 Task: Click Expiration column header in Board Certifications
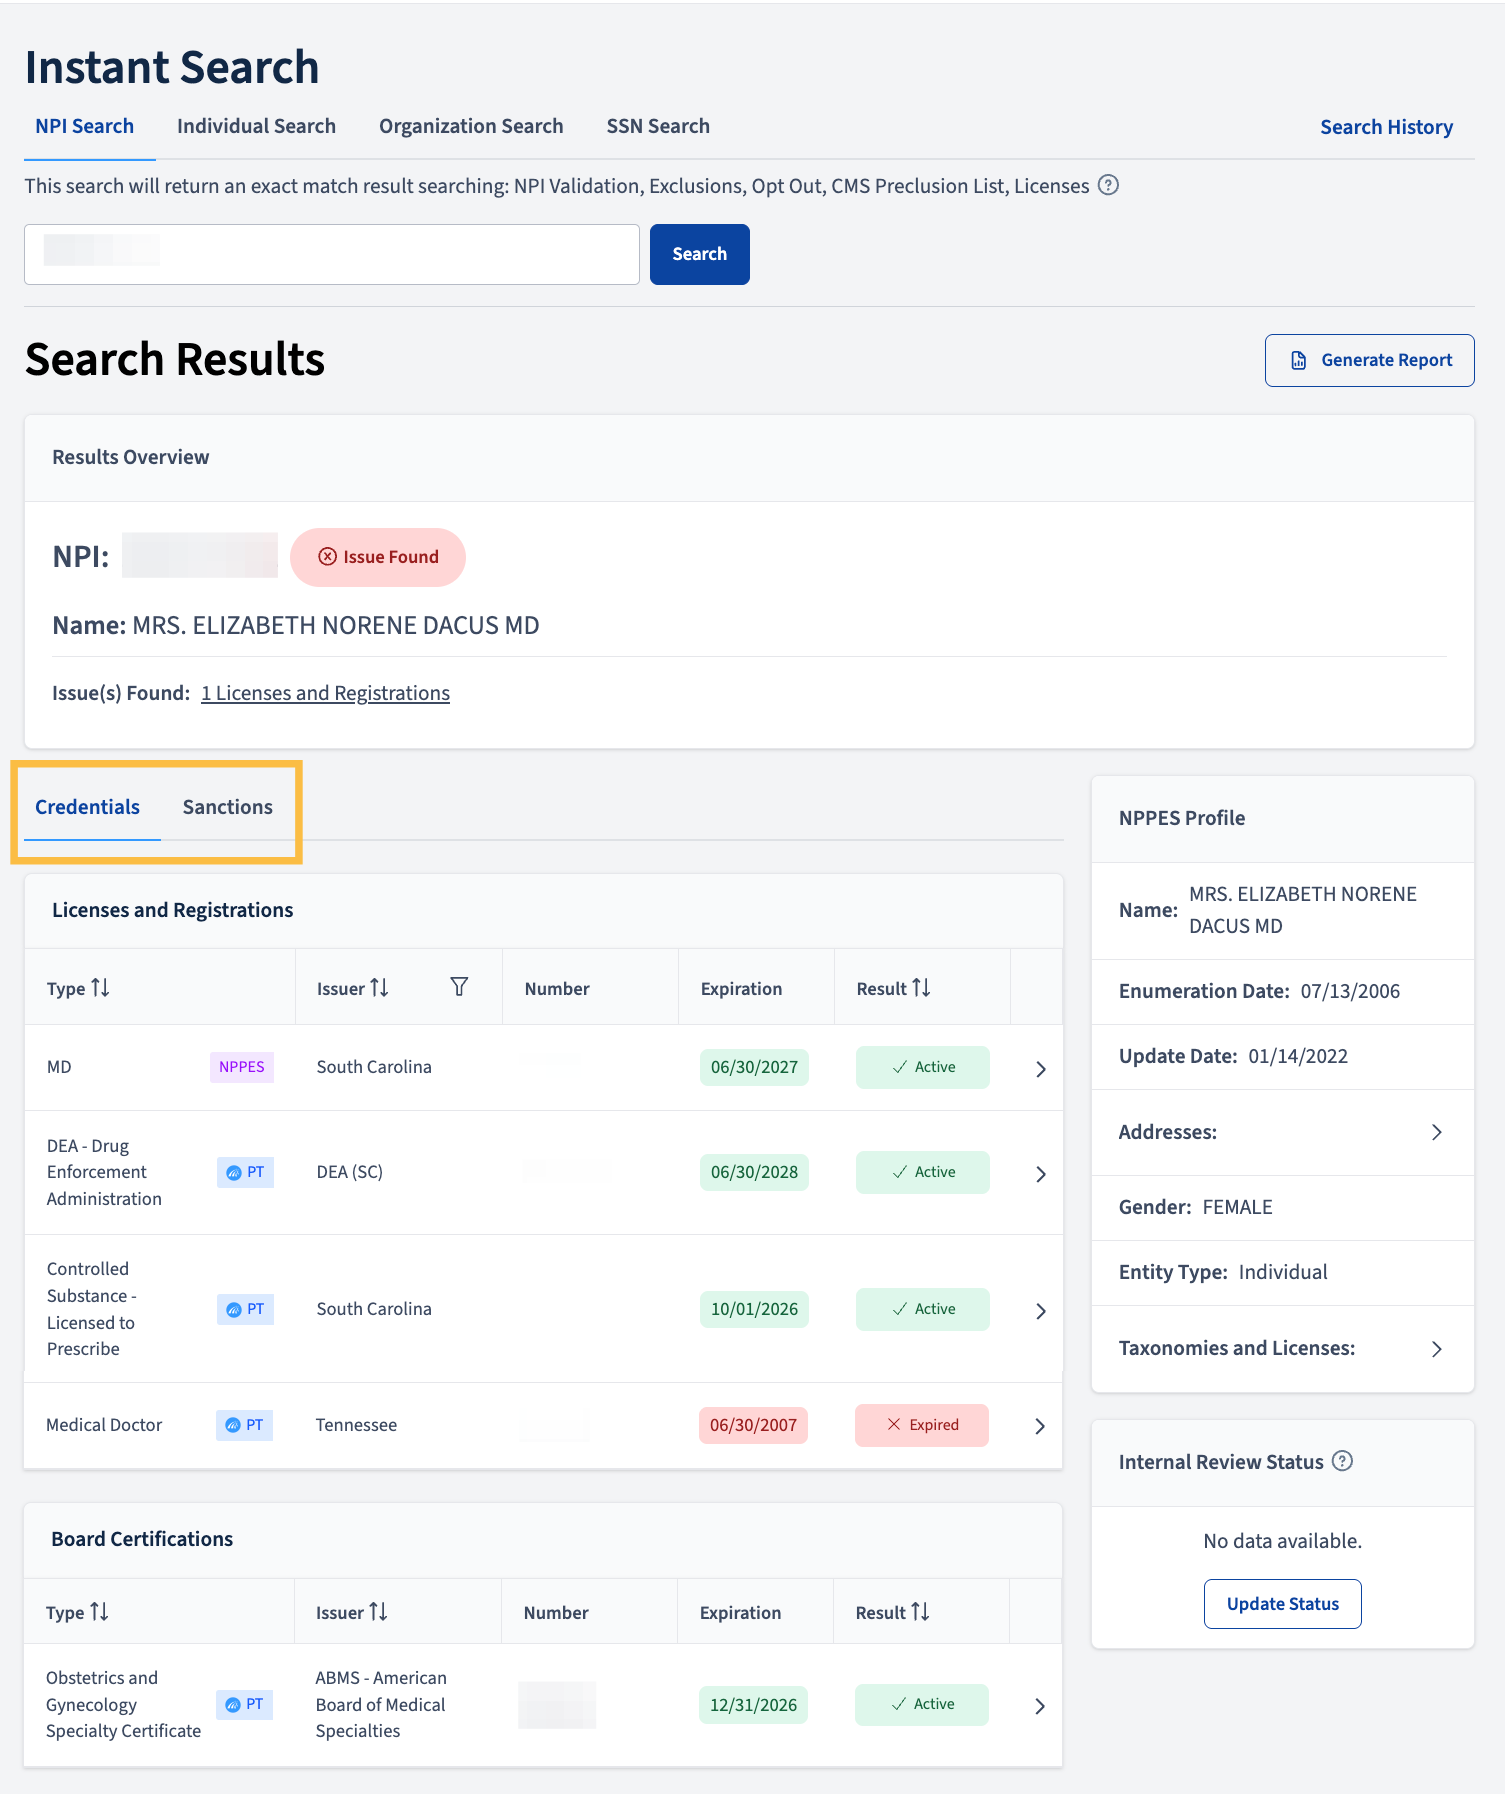click(740, 1613)
